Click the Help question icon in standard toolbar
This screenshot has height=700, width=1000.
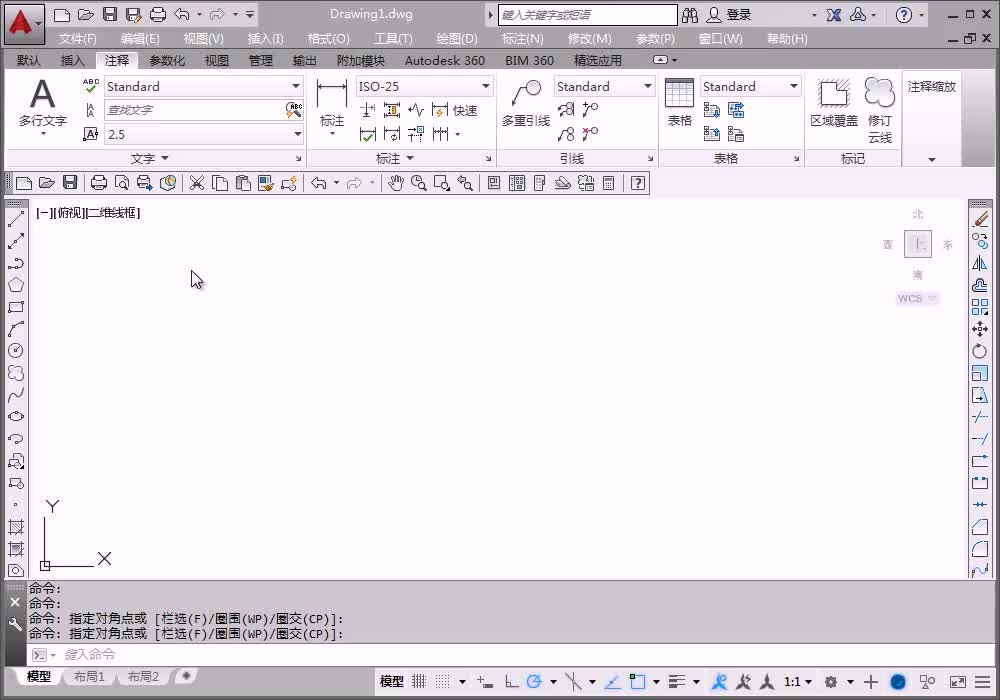pyautogui.click(x=638, y=184)
